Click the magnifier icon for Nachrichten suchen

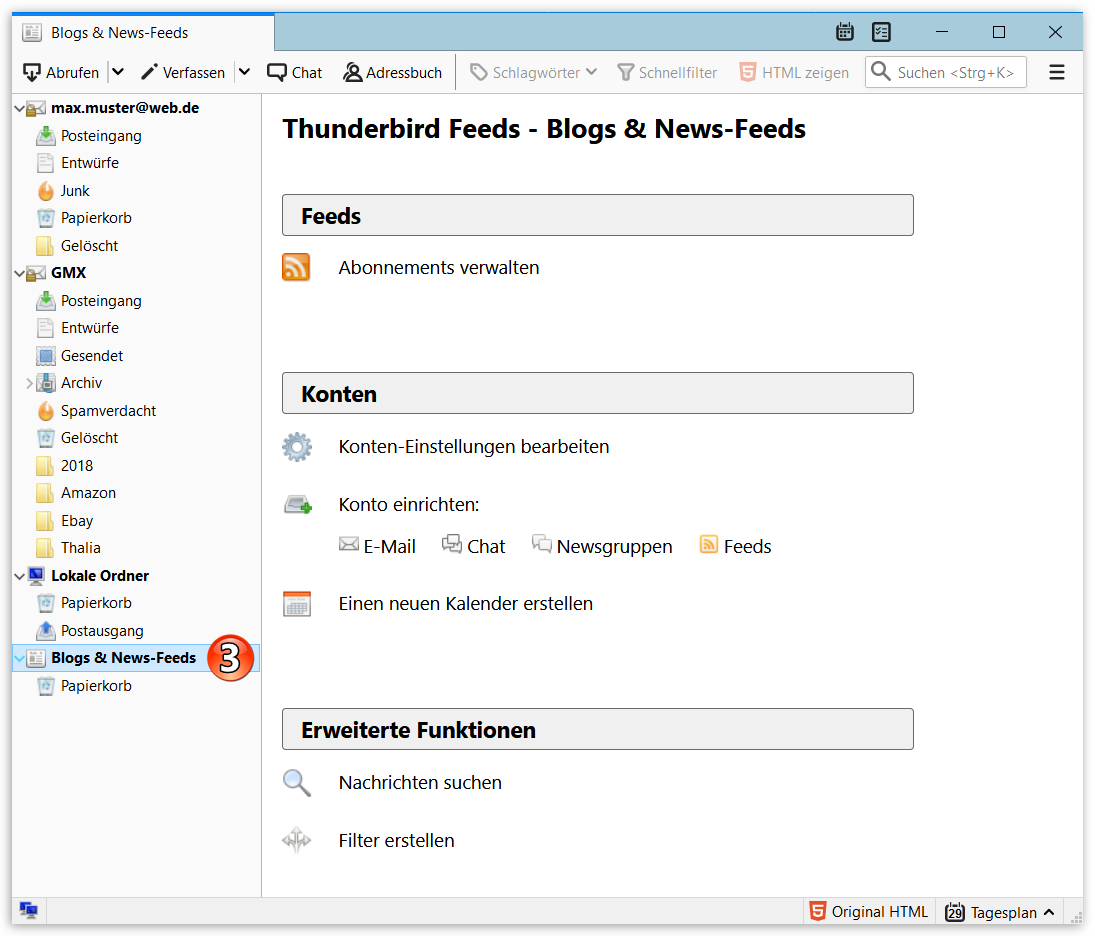coord(297,783)
